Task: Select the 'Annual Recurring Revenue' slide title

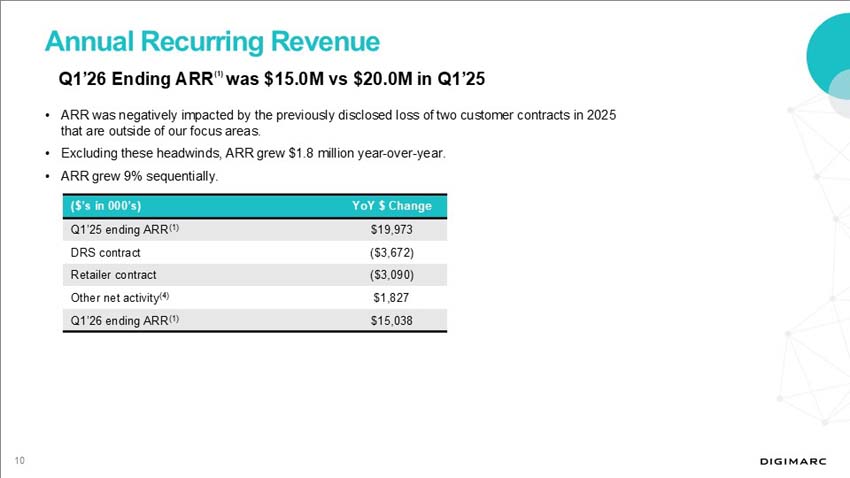Action: coord(212,42)
